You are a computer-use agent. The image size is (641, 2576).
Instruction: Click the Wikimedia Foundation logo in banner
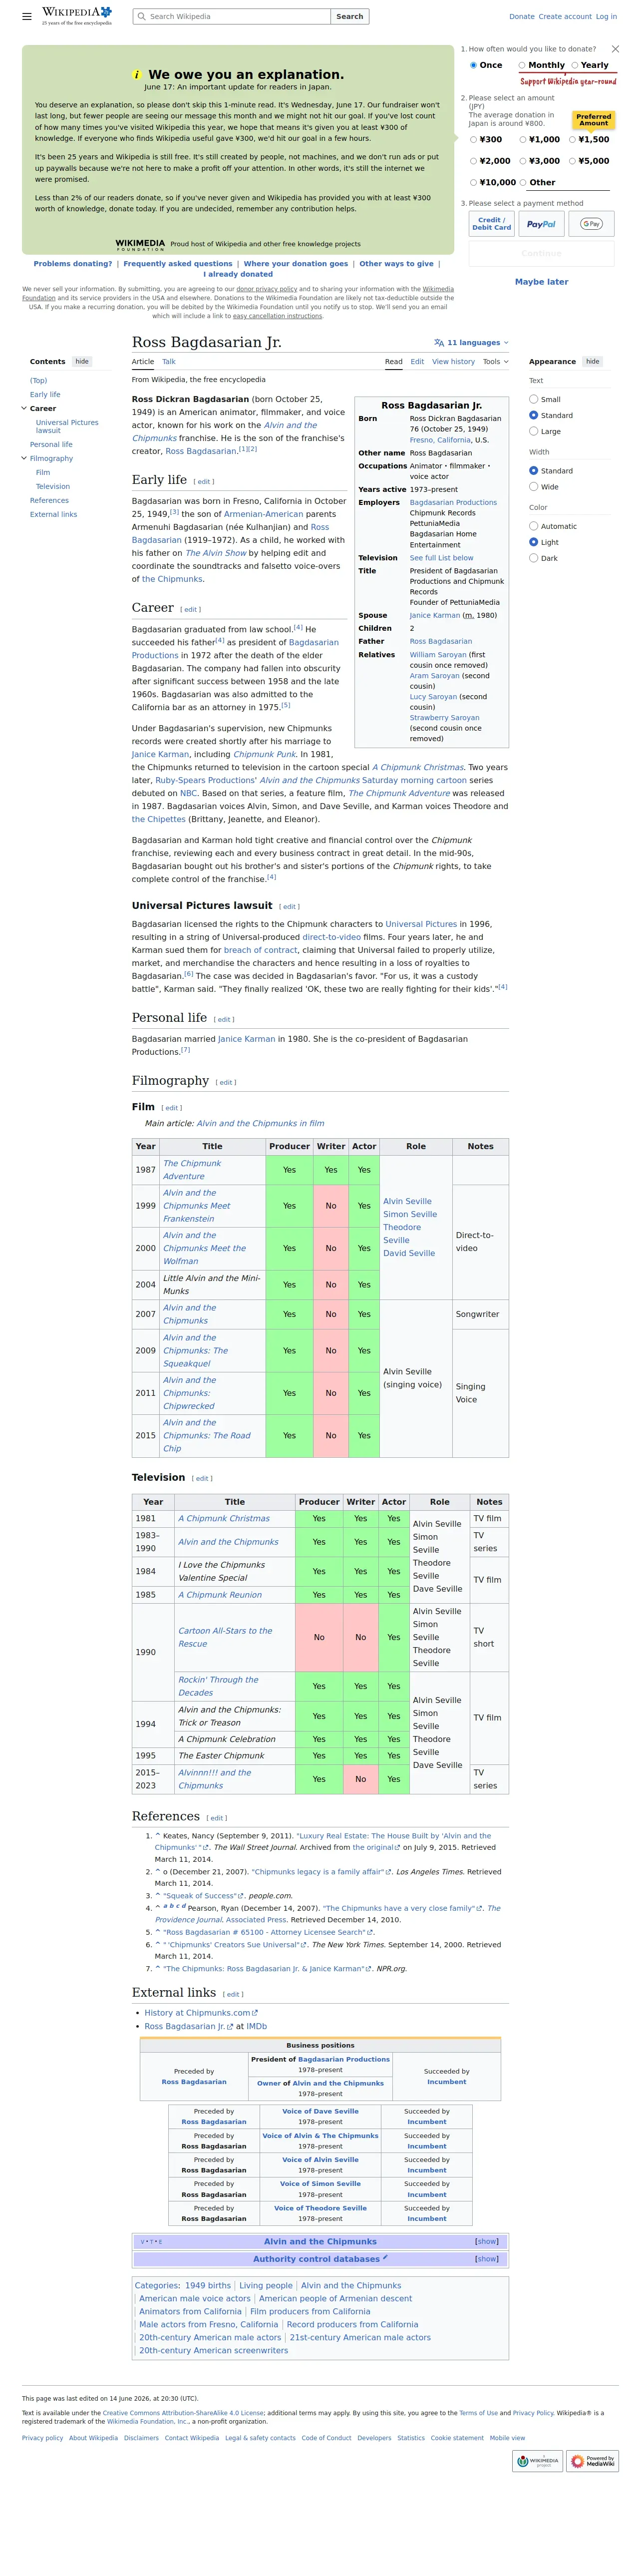pos(140,244)
